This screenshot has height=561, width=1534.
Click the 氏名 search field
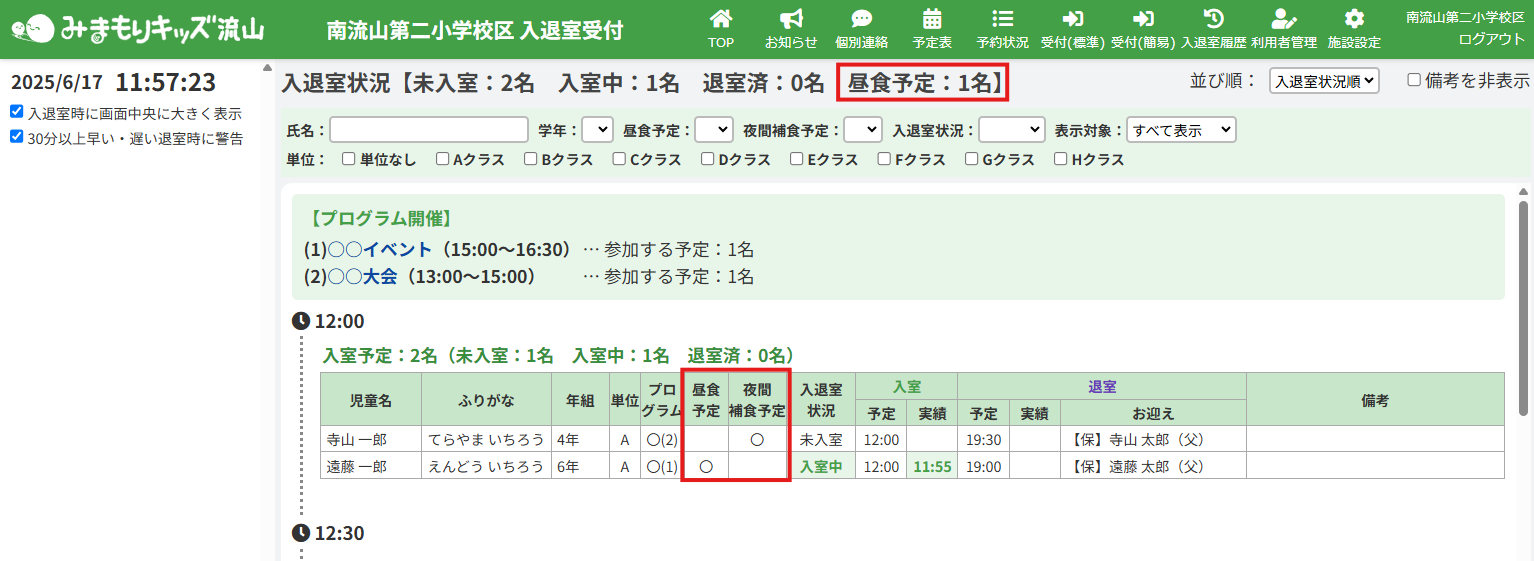pos(429,130)
